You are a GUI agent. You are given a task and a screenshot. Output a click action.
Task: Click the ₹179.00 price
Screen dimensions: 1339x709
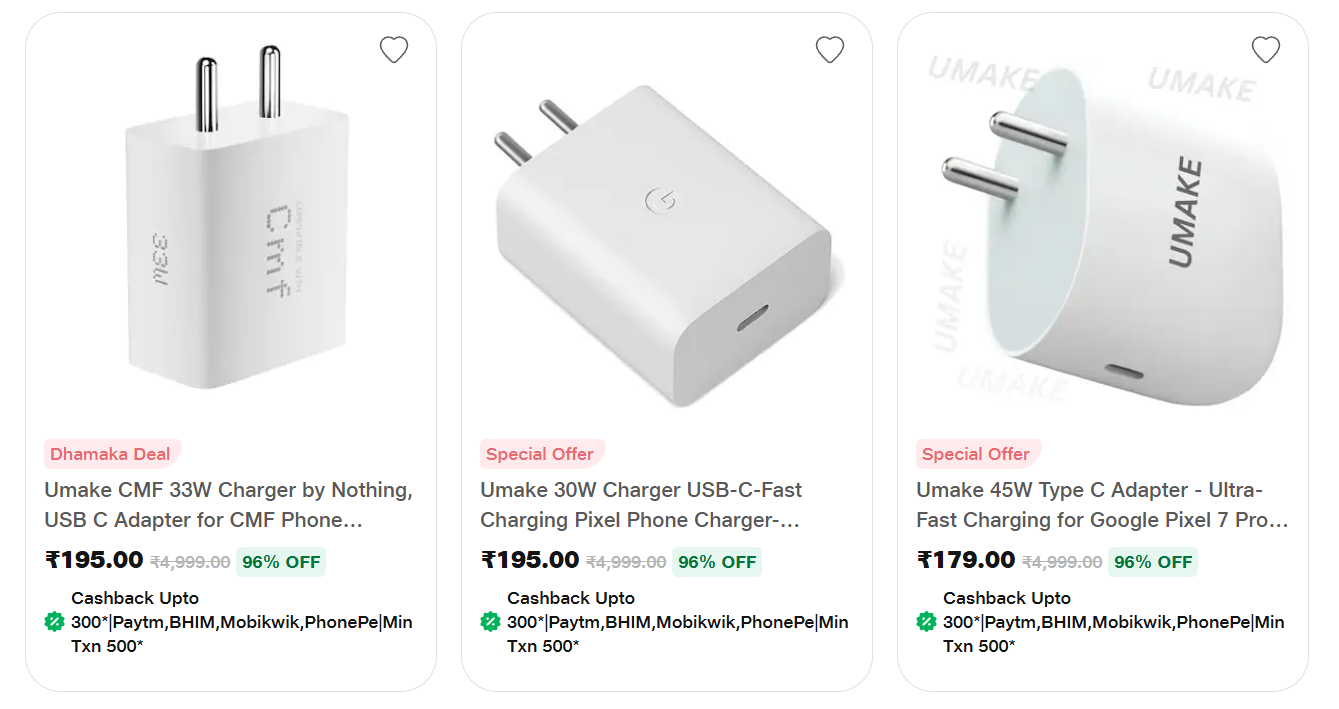966,560
